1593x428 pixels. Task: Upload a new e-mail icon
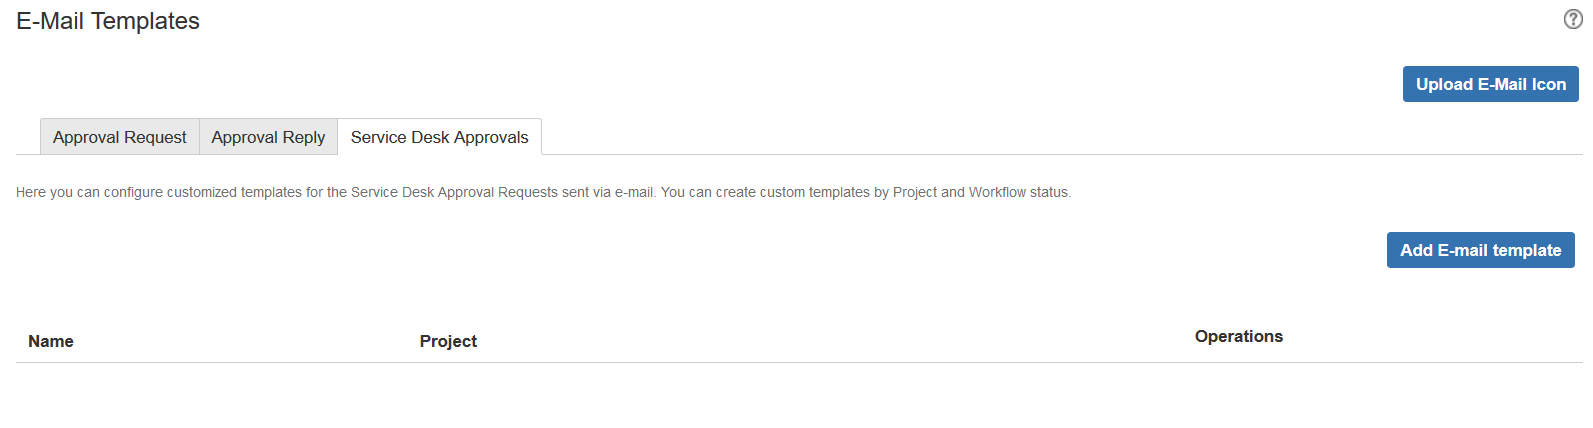[1490, 84]
